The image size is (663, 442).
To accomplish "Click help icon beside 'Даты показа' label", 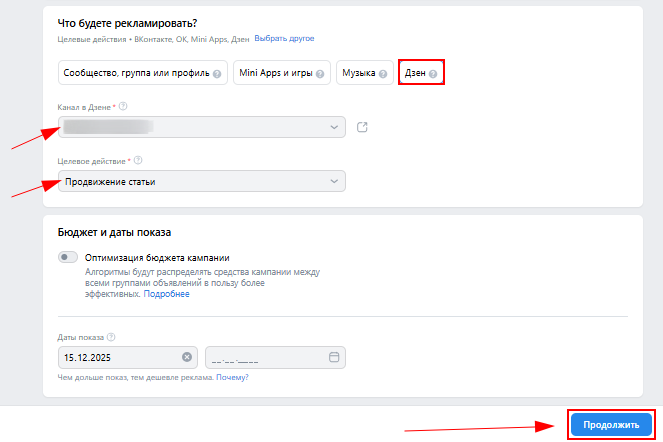I will pyautogui.click(x=111, y=338).
